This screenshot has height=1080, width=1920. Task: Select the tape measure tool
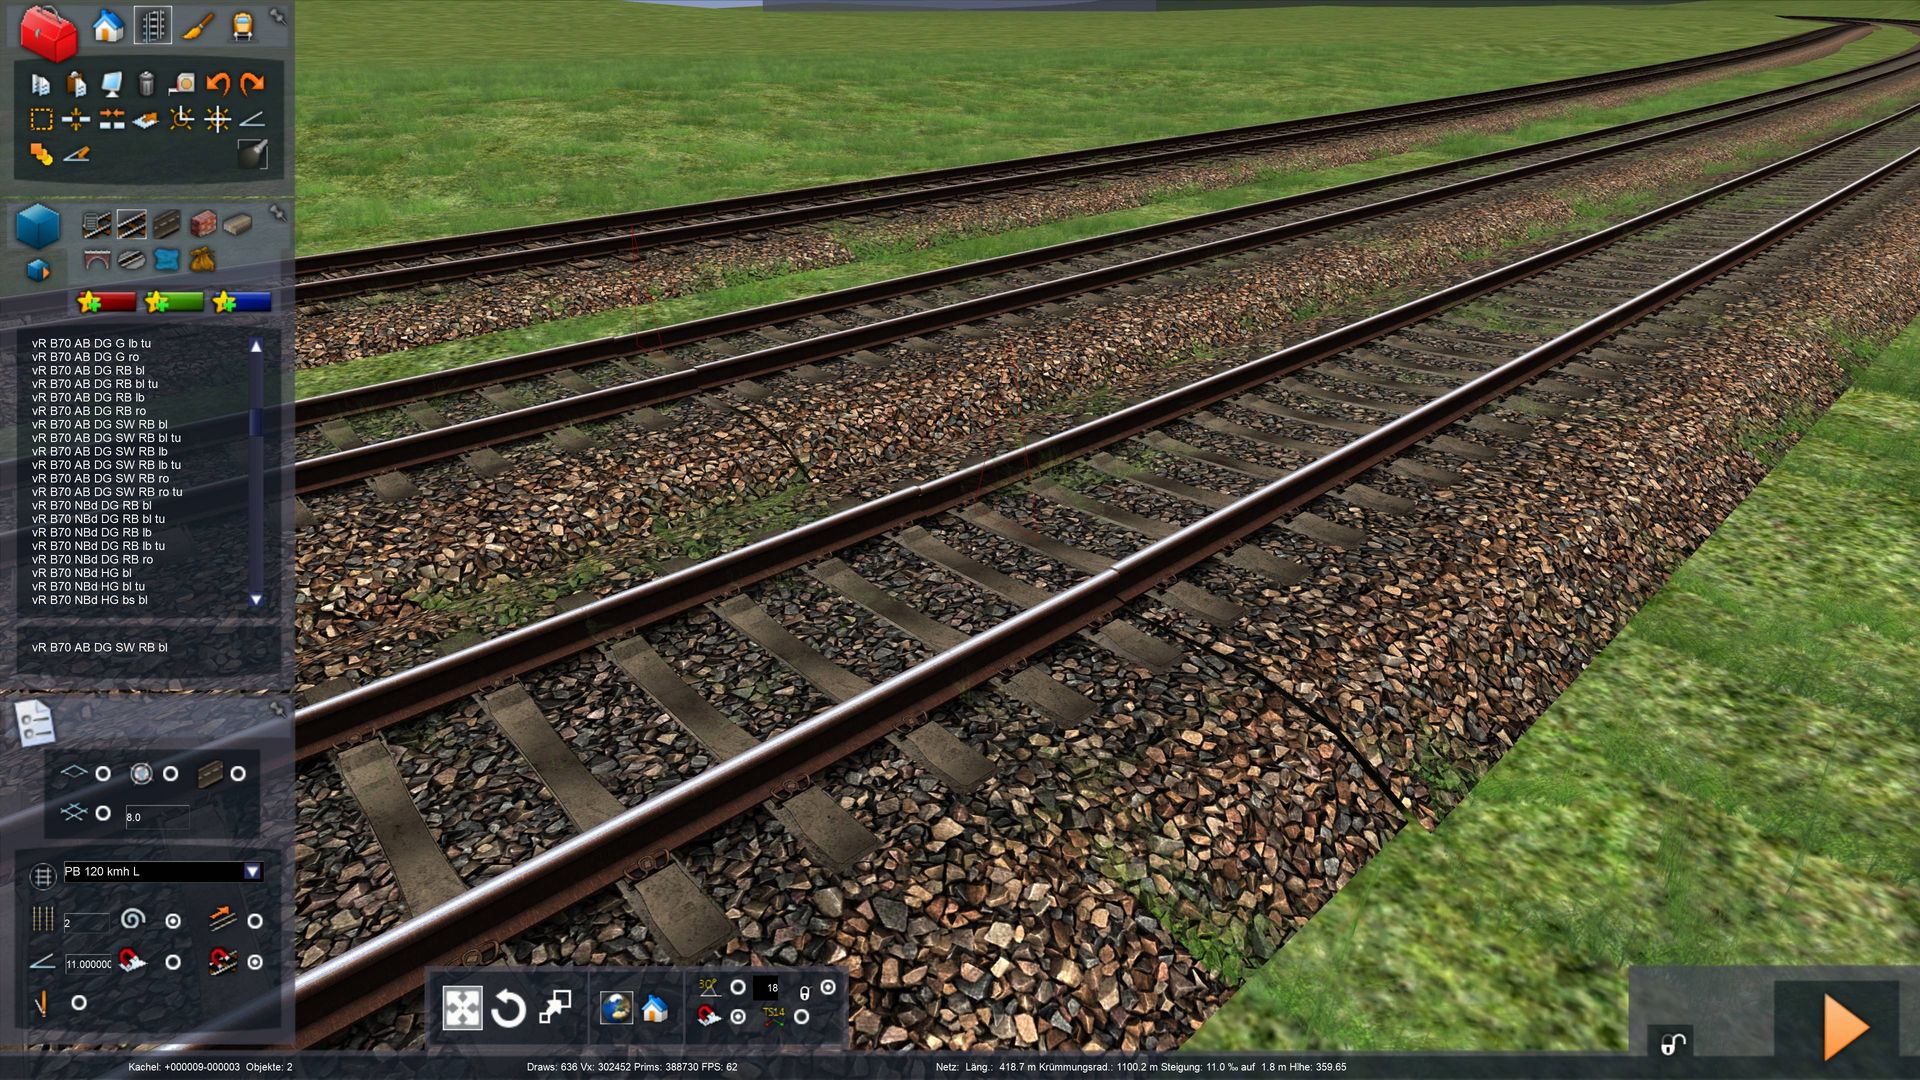(182, 83)
